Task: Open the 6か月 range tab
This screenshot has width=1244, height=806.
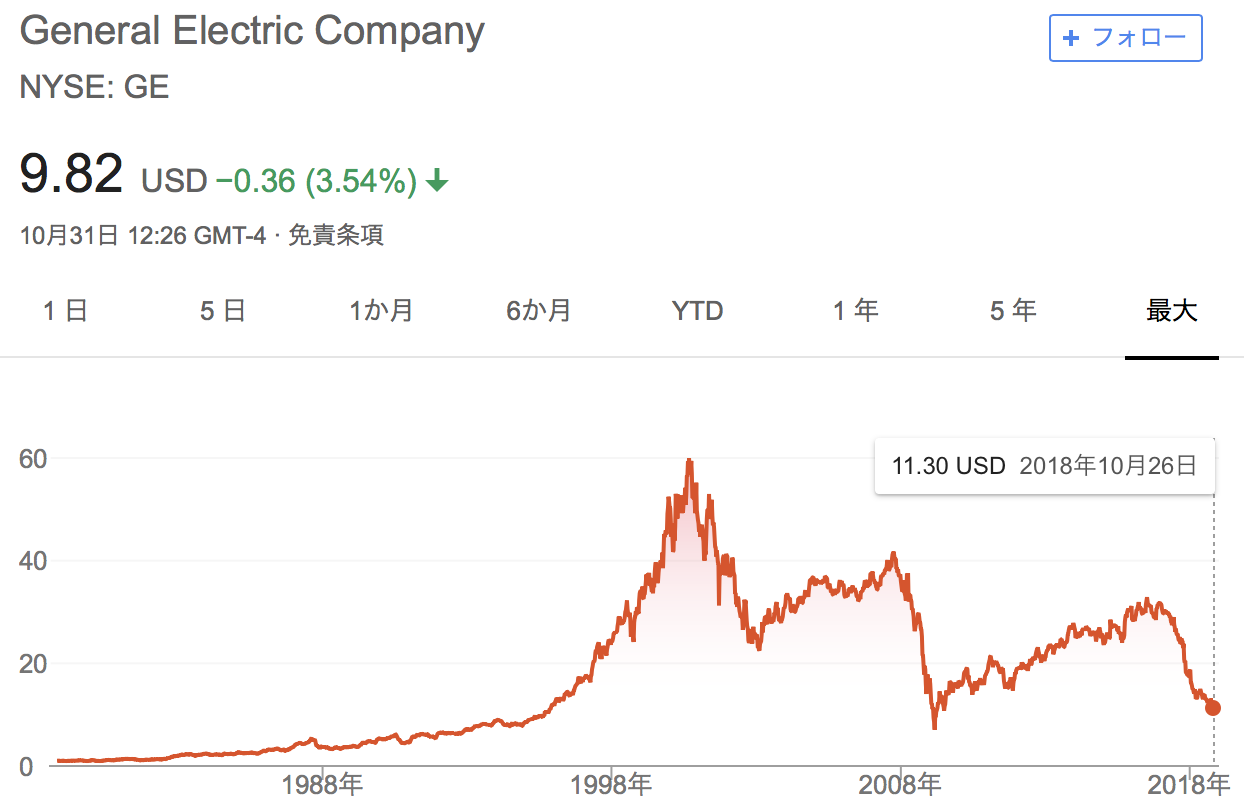Action: (x=538, y=311)
